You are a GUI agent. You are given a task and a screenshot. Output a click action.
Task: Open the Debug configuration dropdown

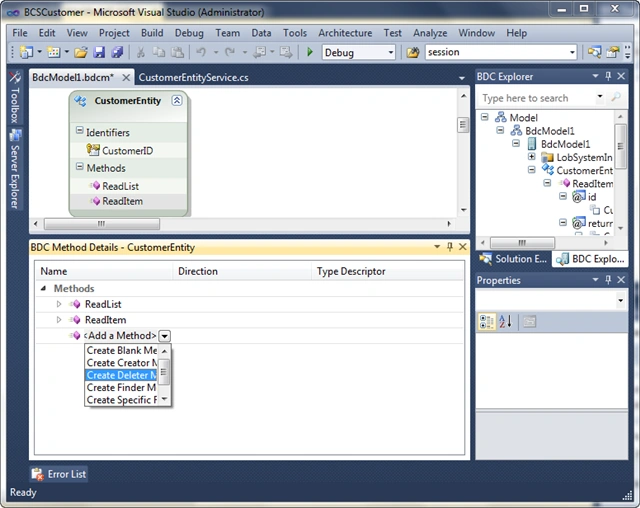(391, 52)
